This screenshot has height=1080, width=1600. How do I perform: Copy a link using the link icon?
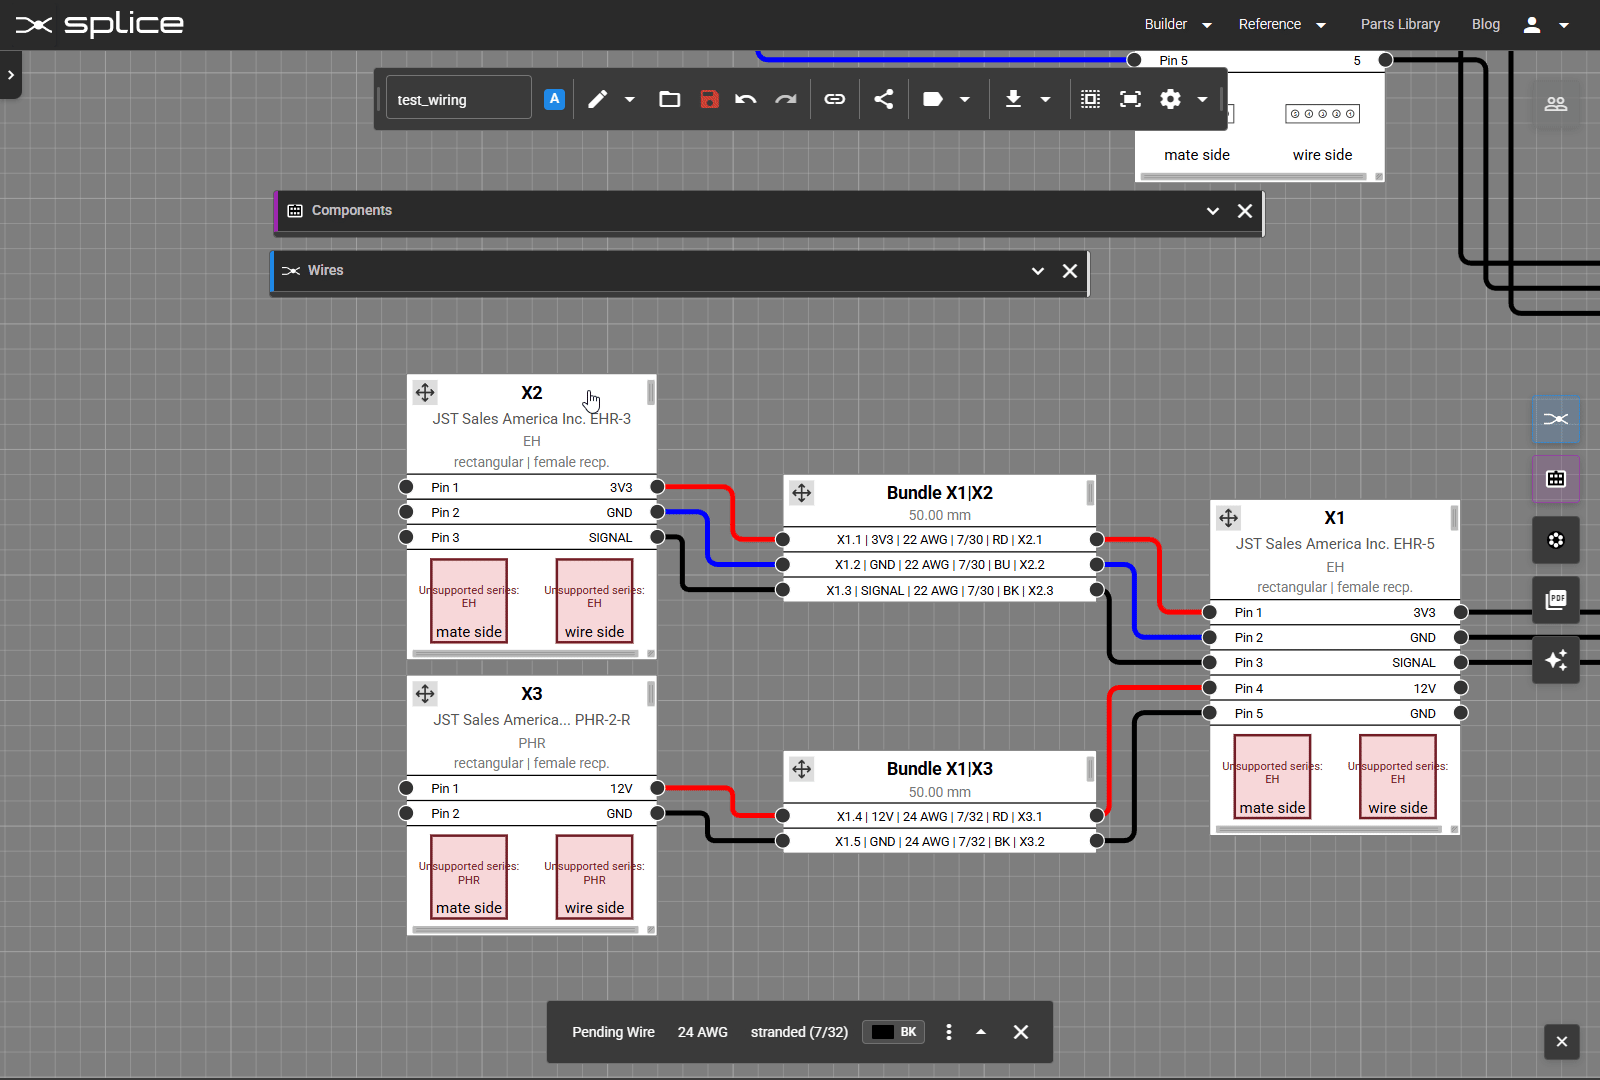tap(835, 99)
